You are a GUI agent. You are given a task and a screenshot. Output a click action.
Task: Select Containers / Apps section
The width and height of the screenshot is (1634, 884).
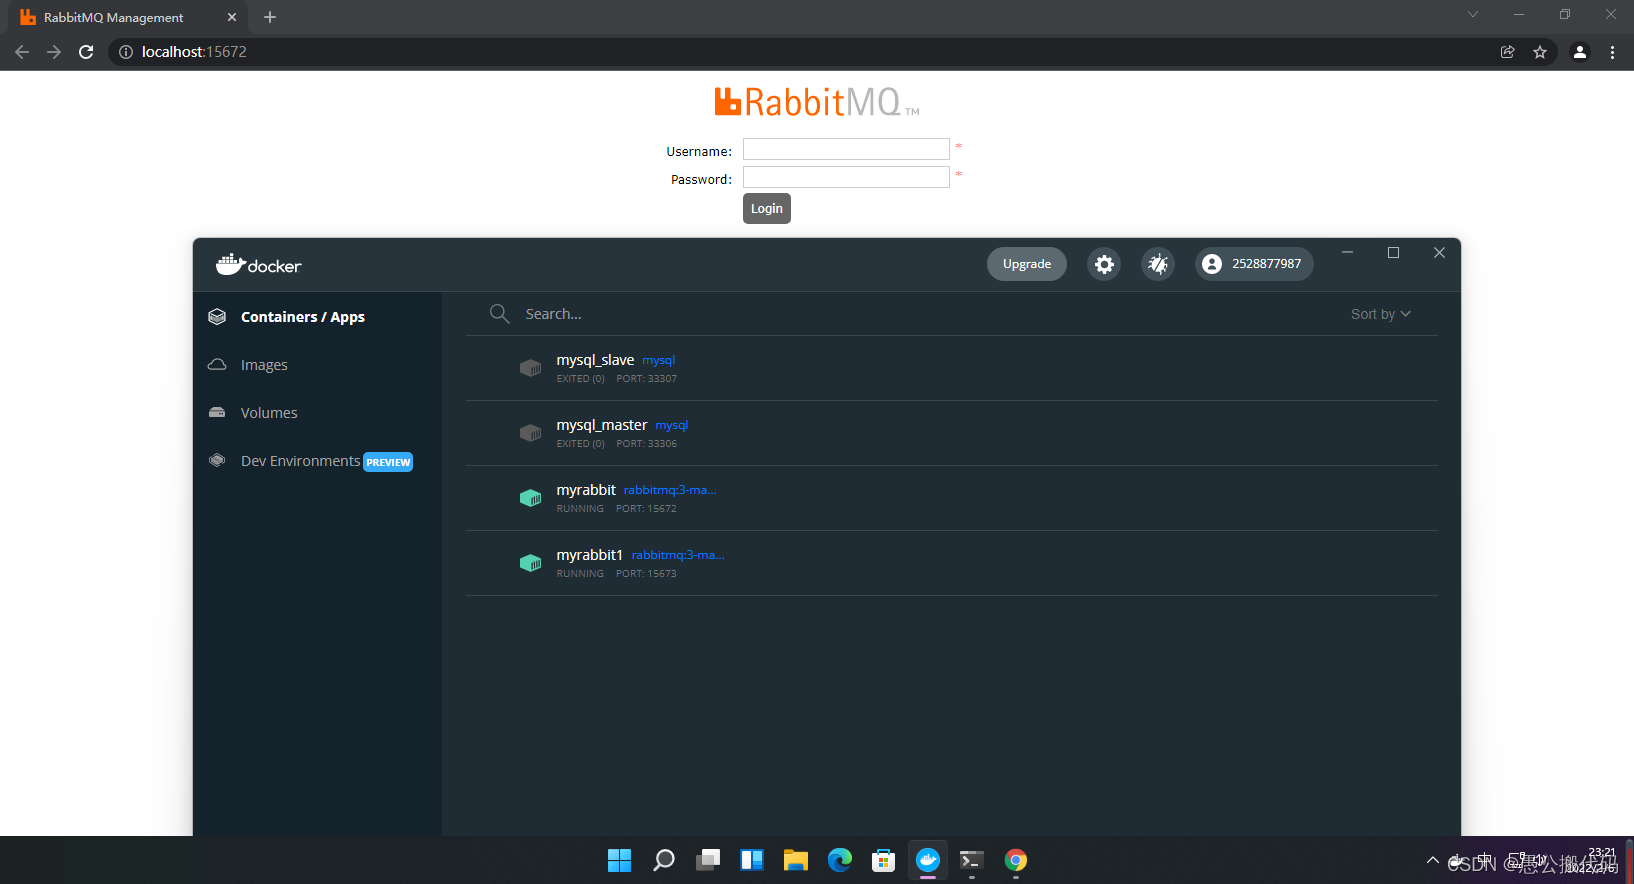coord(303,317)
